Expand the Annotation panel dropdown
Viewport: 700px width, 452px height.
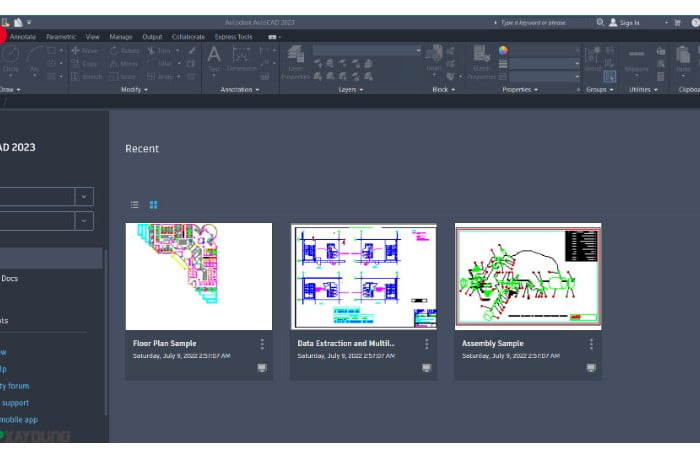240,89
